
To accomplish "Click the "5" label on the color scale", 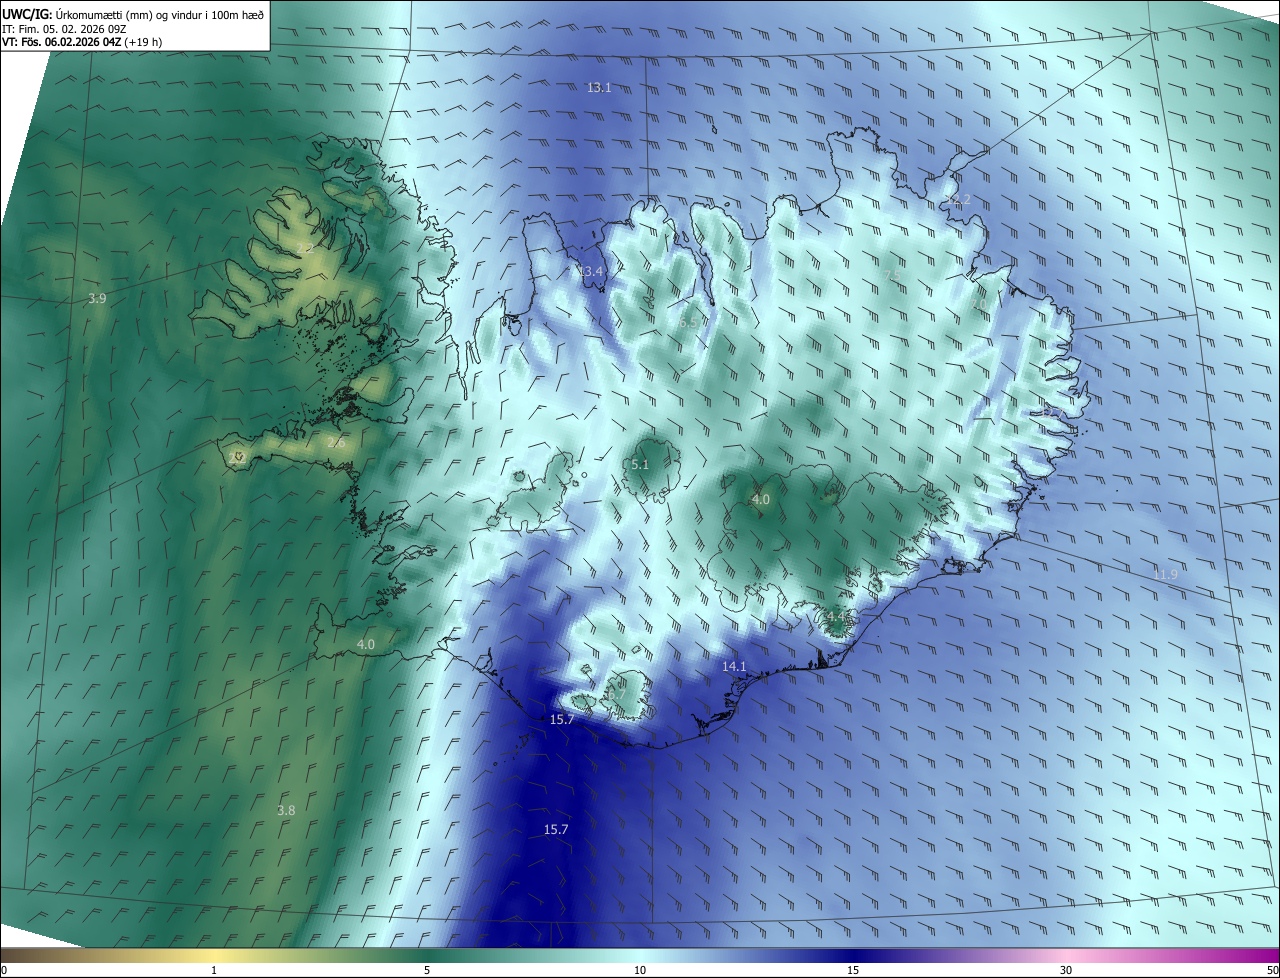I will (427, 971).
